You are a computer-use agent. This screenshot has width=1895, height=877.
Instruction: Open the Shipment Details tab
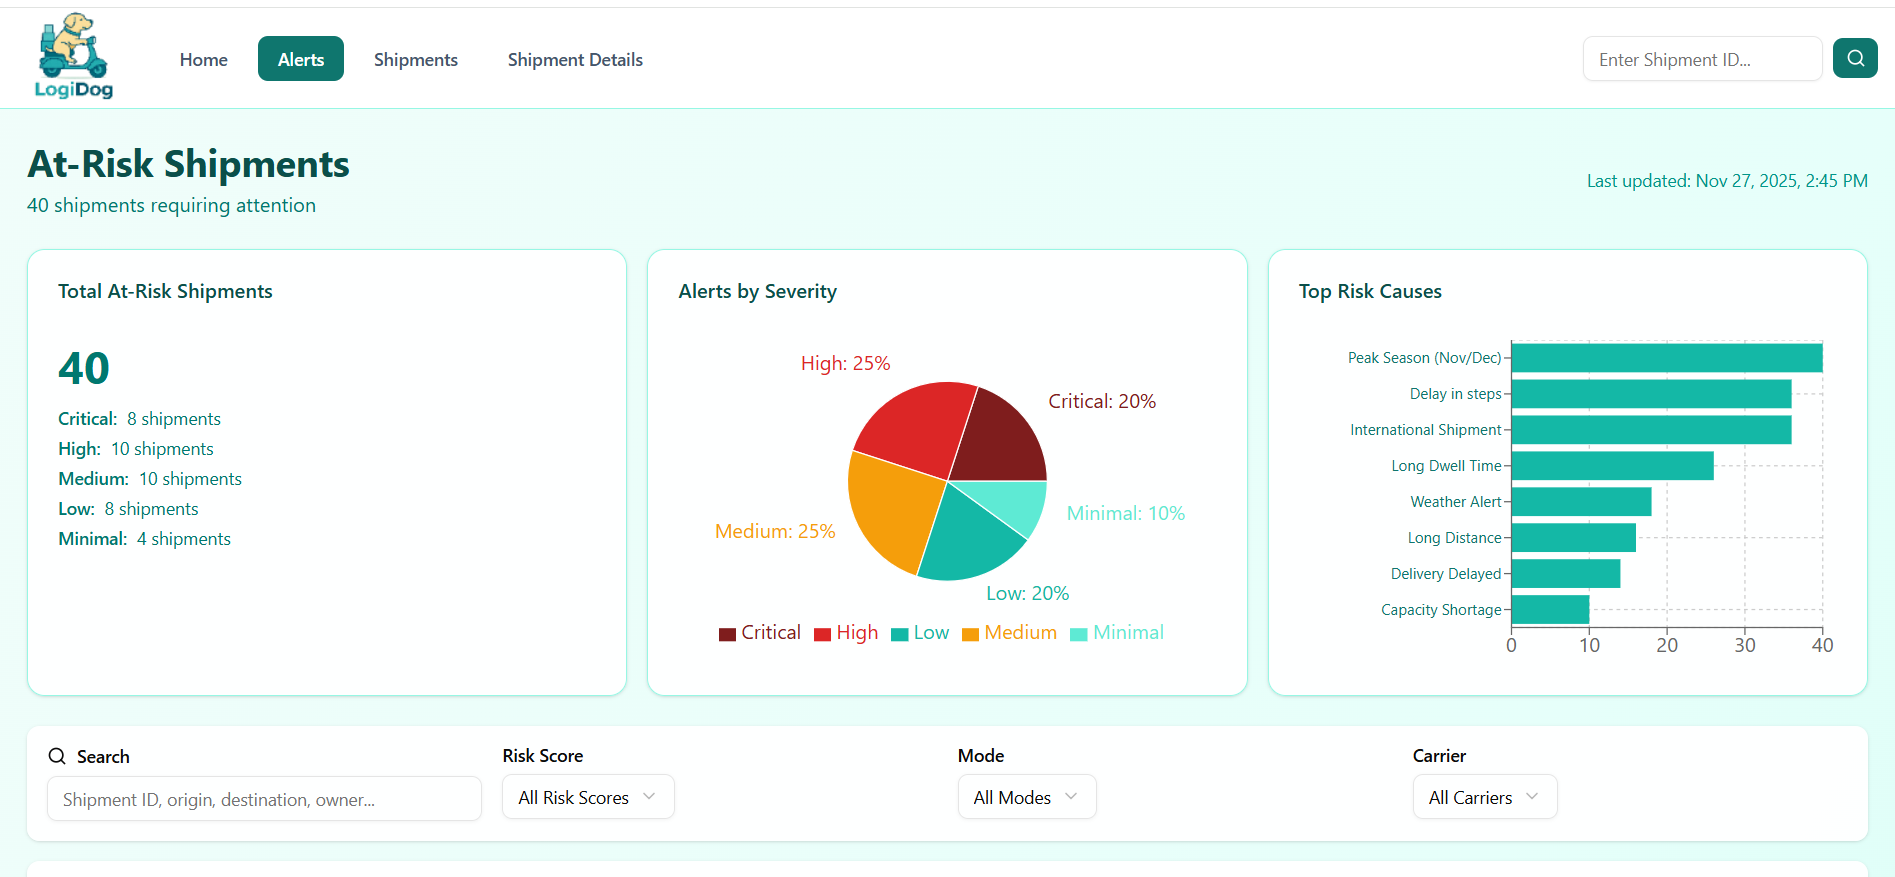click(x=575, y=59)
